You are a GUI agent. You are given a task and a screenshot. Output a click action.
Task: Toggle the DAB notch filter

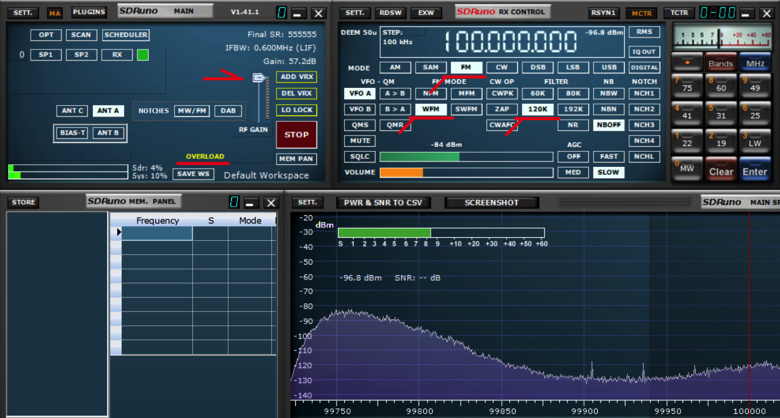228,111
